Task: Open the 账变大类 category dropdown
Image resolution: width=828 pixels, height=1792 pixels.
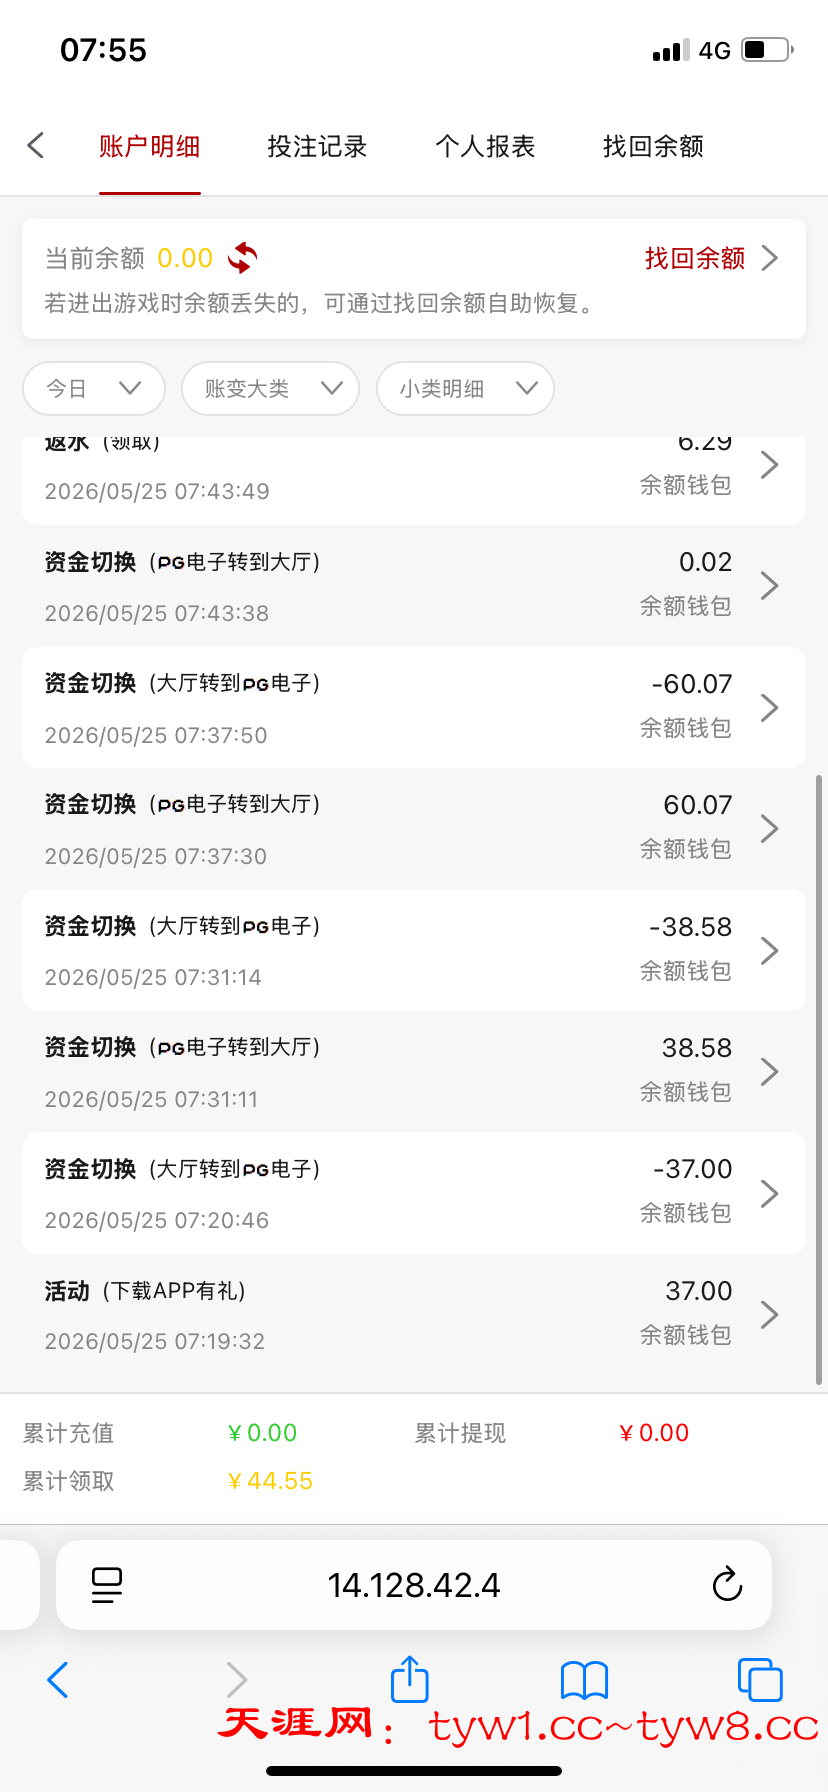Action: 270,388
